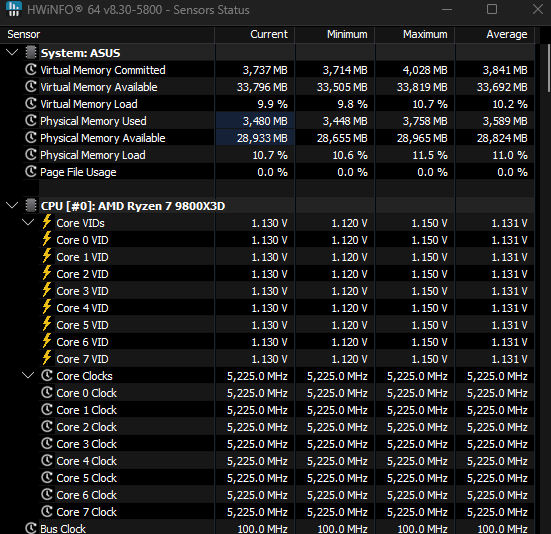Click the 28,824 MB average value
551x534 pixels.
coord(502,138)
